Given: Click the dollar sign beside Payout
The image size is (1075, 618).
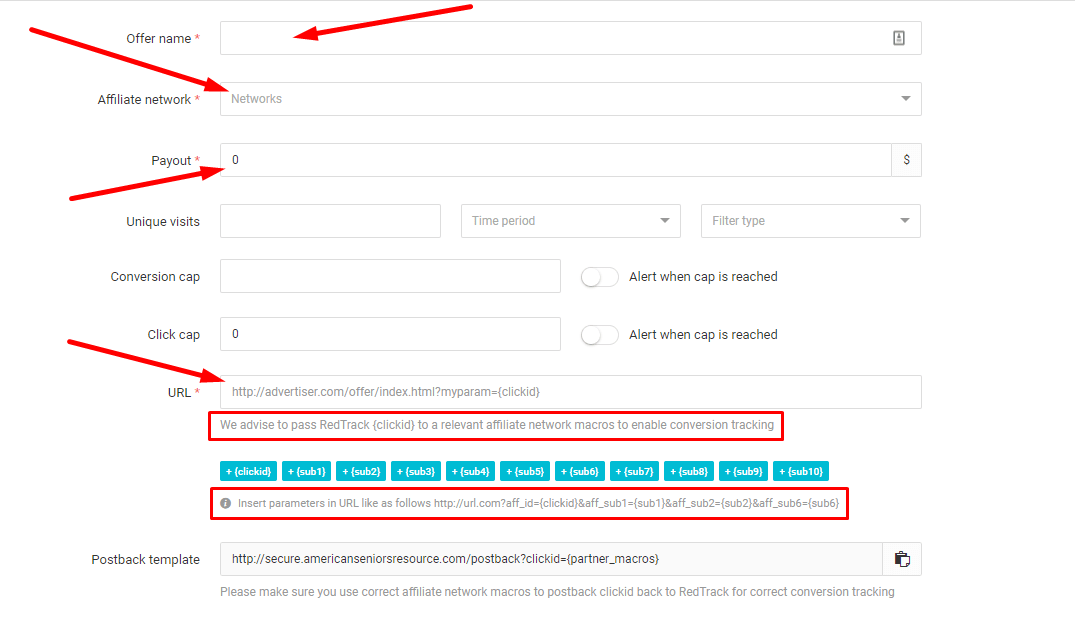Looking at the screenshot, I should pos(906,160).
